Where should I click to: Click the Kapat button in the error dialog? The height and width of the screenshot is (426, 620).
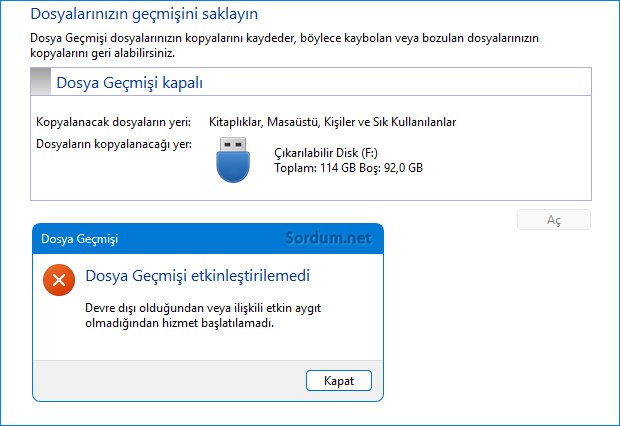(339, 381)
